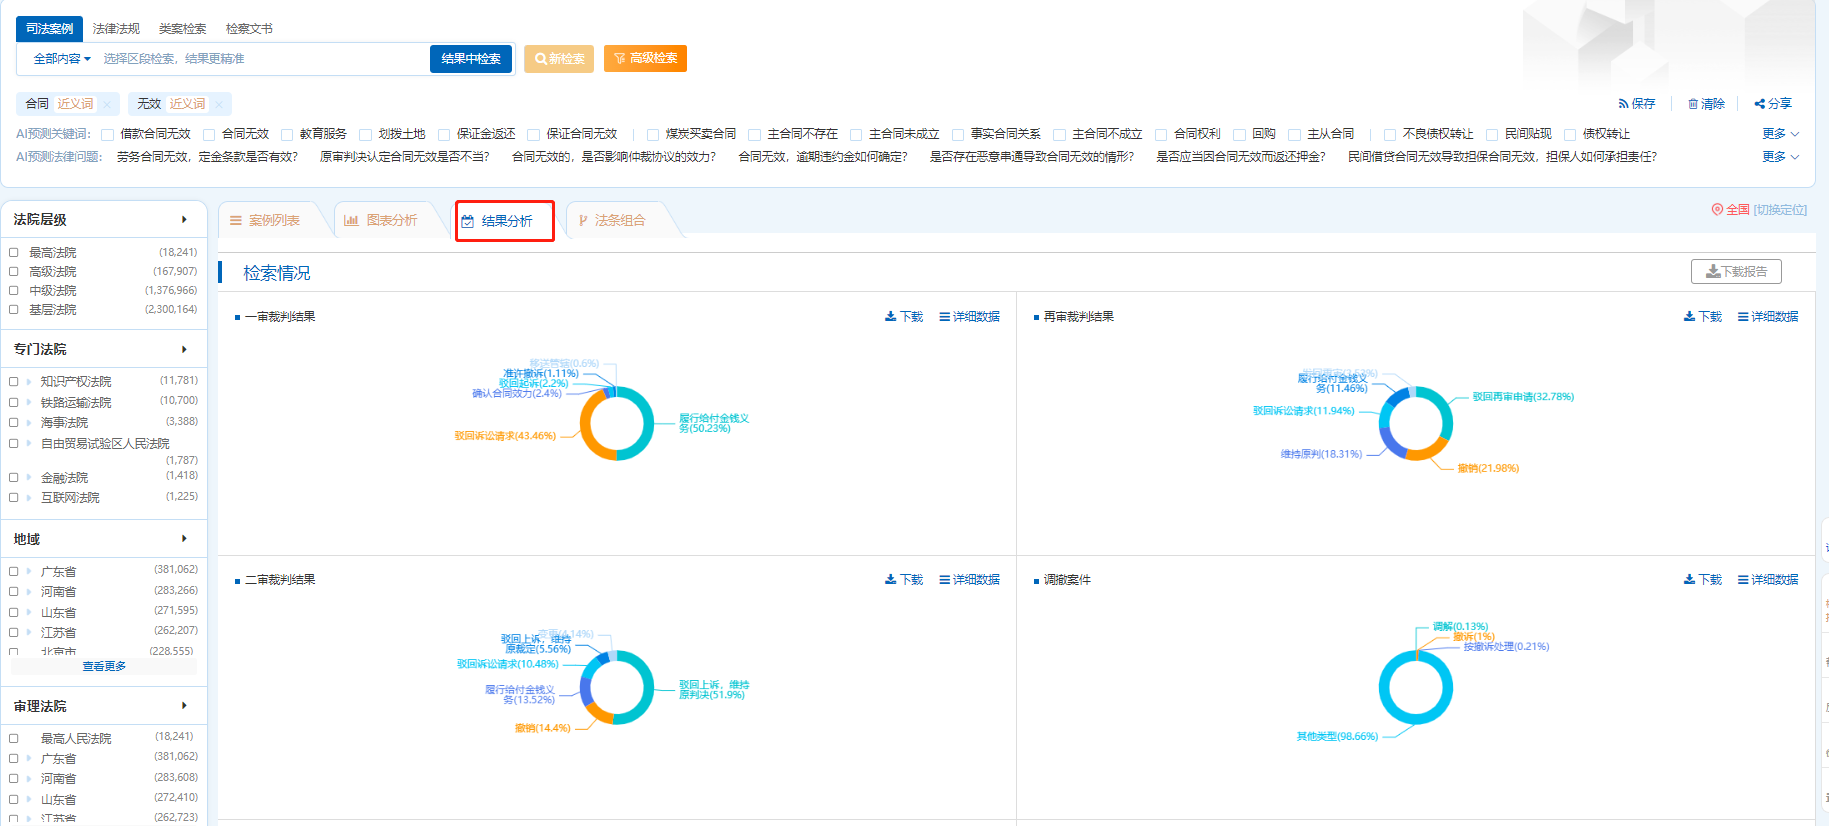Open detailed data for 二审裁判结果
1829x826 pixels.
click(969, 580)
